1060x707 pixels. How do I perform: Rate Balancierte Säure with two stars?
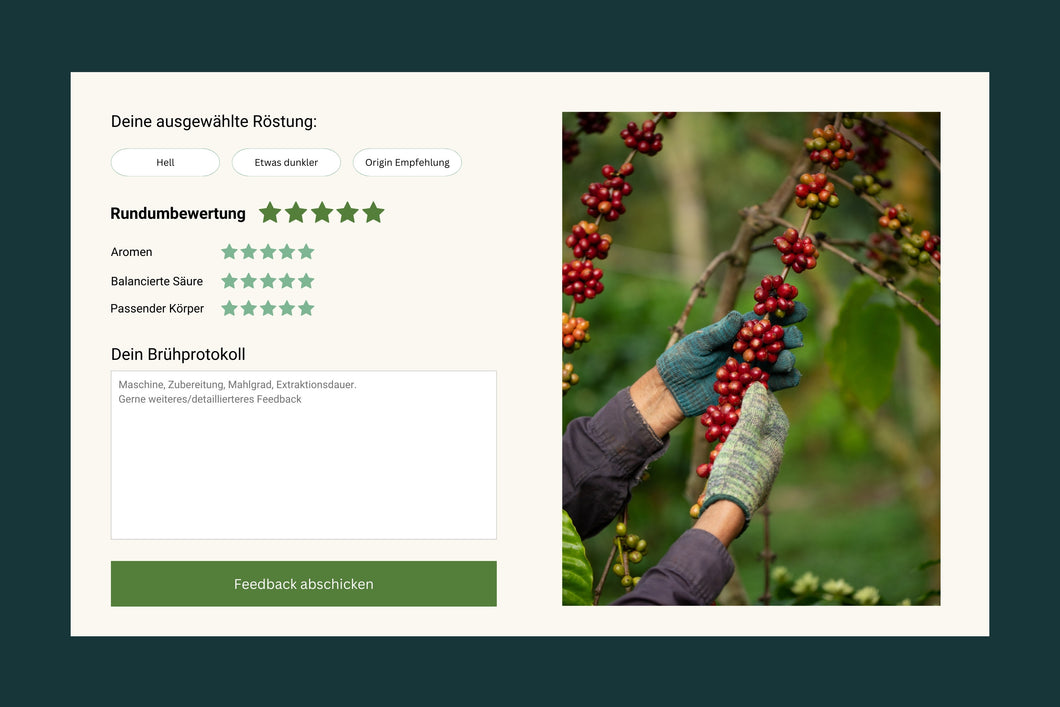point(249,281)
